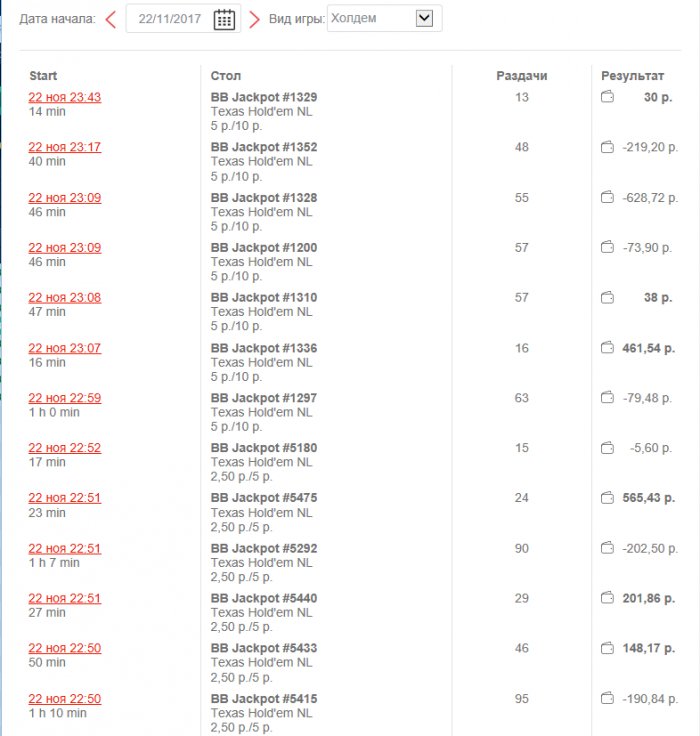Viewport: 700px width, 736px height.
Task: Click the Start column header
Action: pyautogui.click(x=43, y=76)
